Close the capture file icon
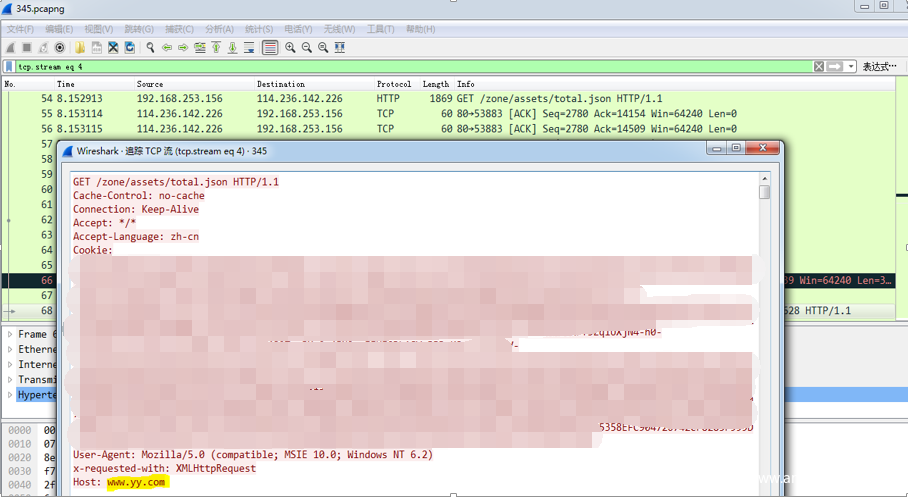 tap(113, 47)
